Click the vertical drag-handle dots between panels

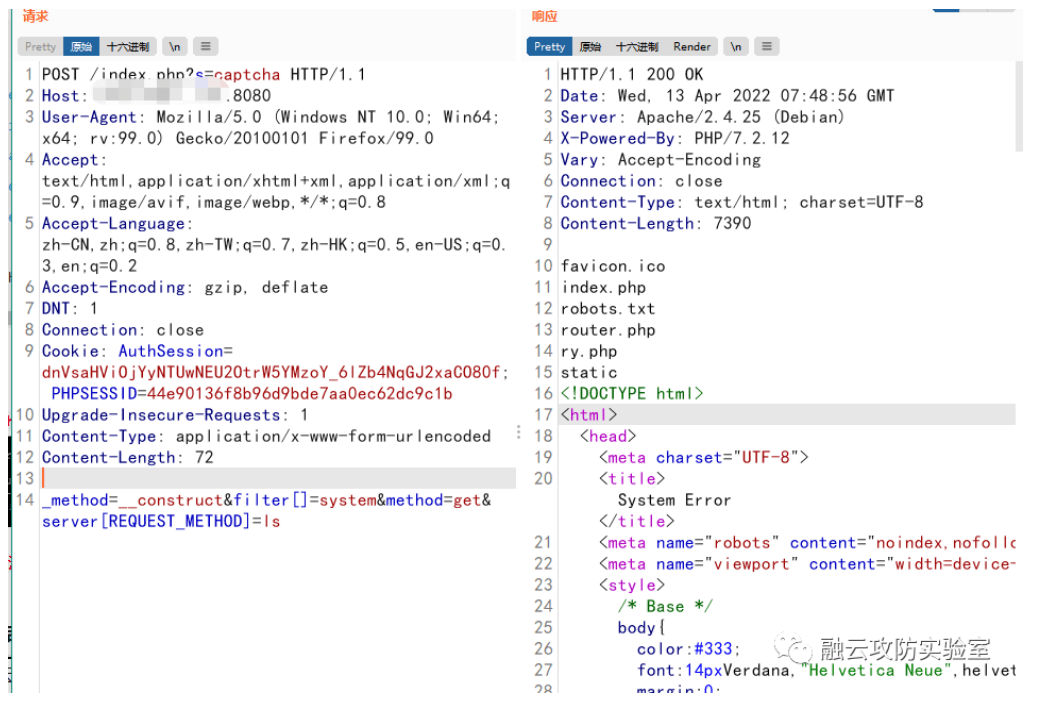[x=517, y=430]
